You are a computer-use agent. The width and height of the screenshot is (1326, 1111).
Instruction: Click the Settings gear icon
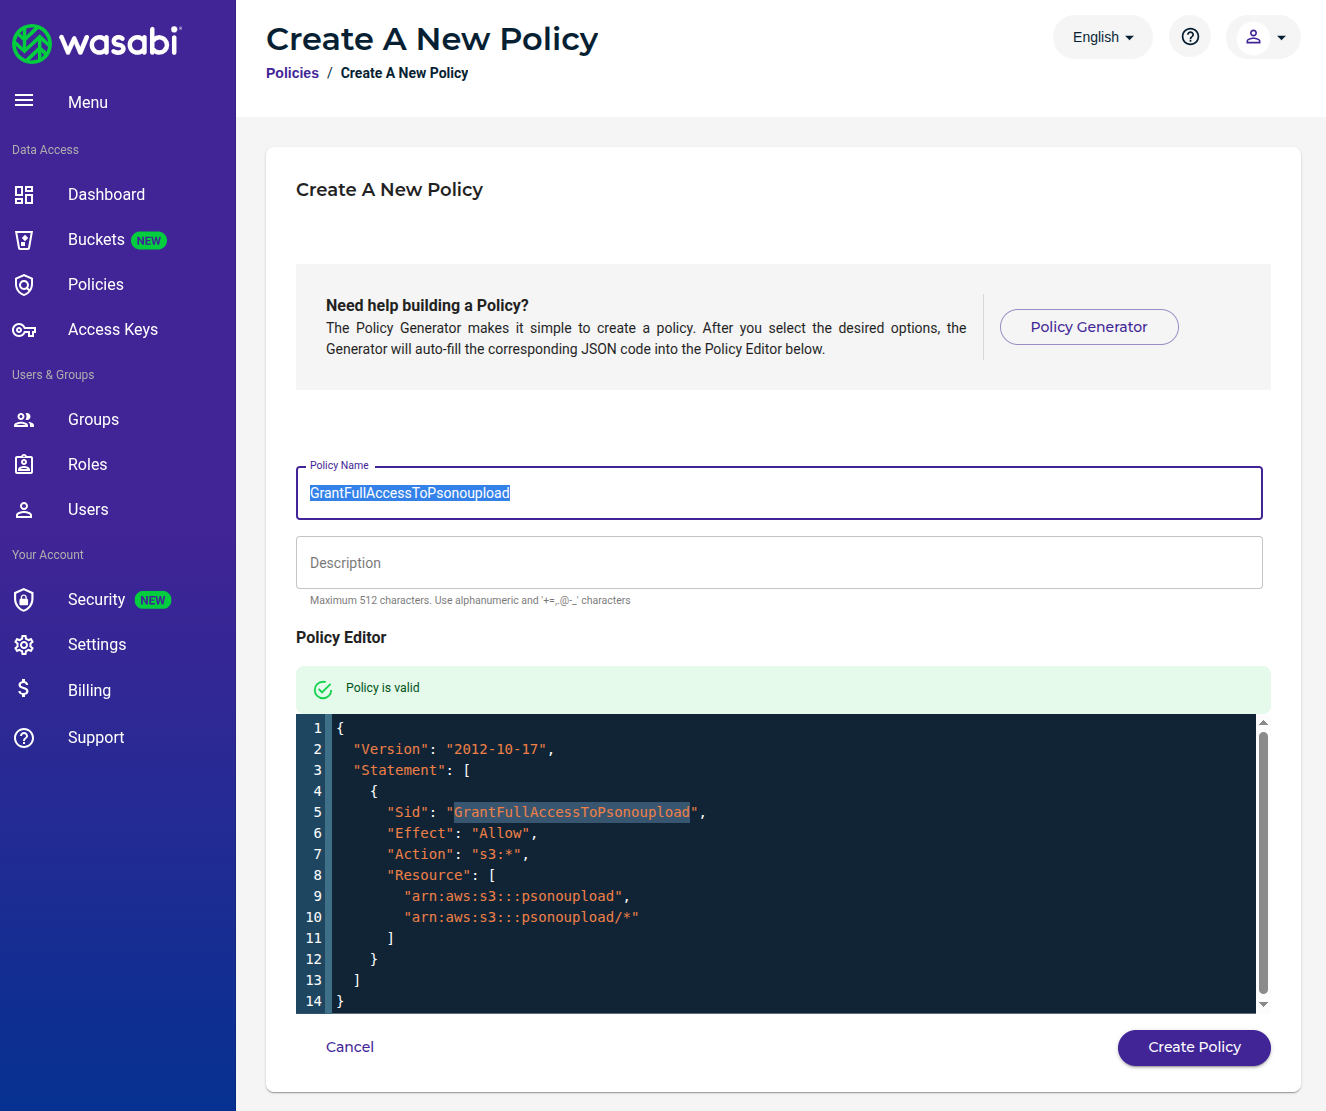click(24, 644)
